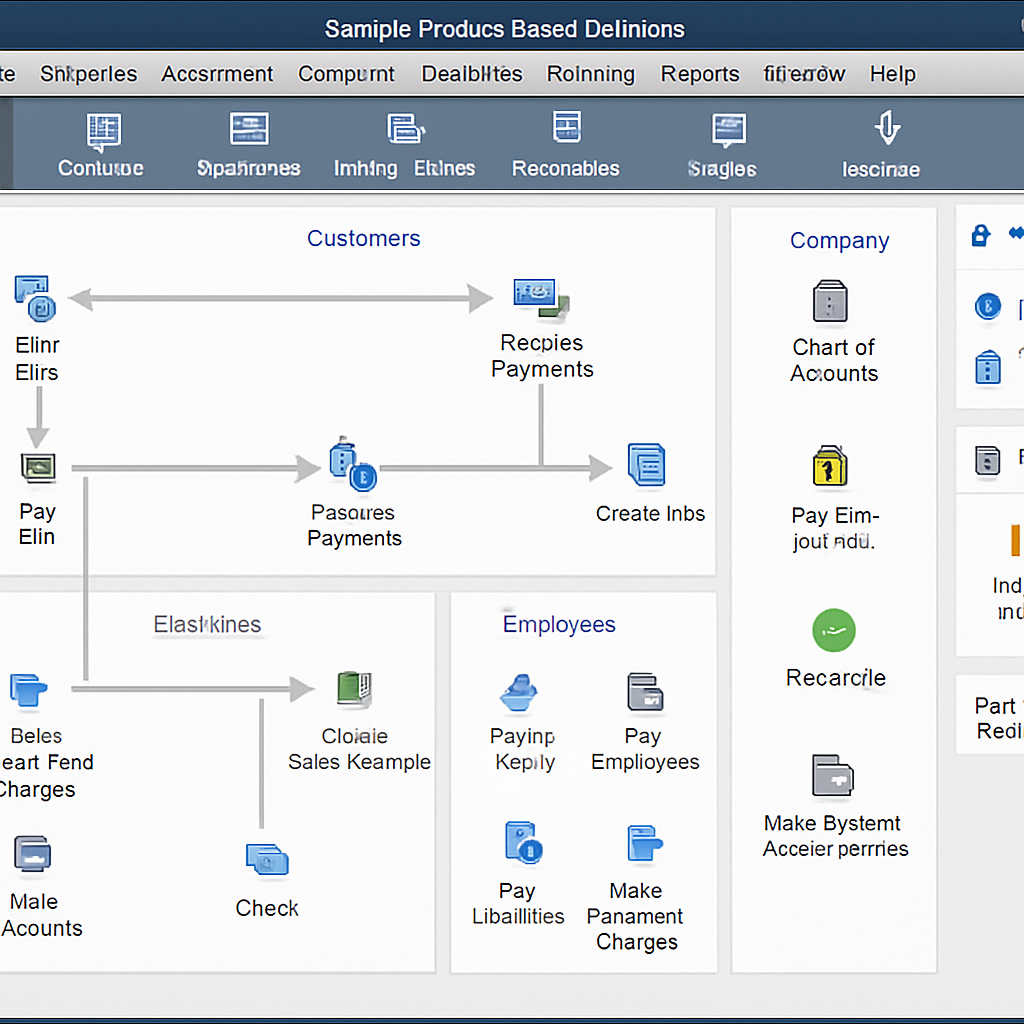Viewport: 1024px width, 1024px height.
Task: Click the Siagles toolbar icon
Action: (729, 129)
